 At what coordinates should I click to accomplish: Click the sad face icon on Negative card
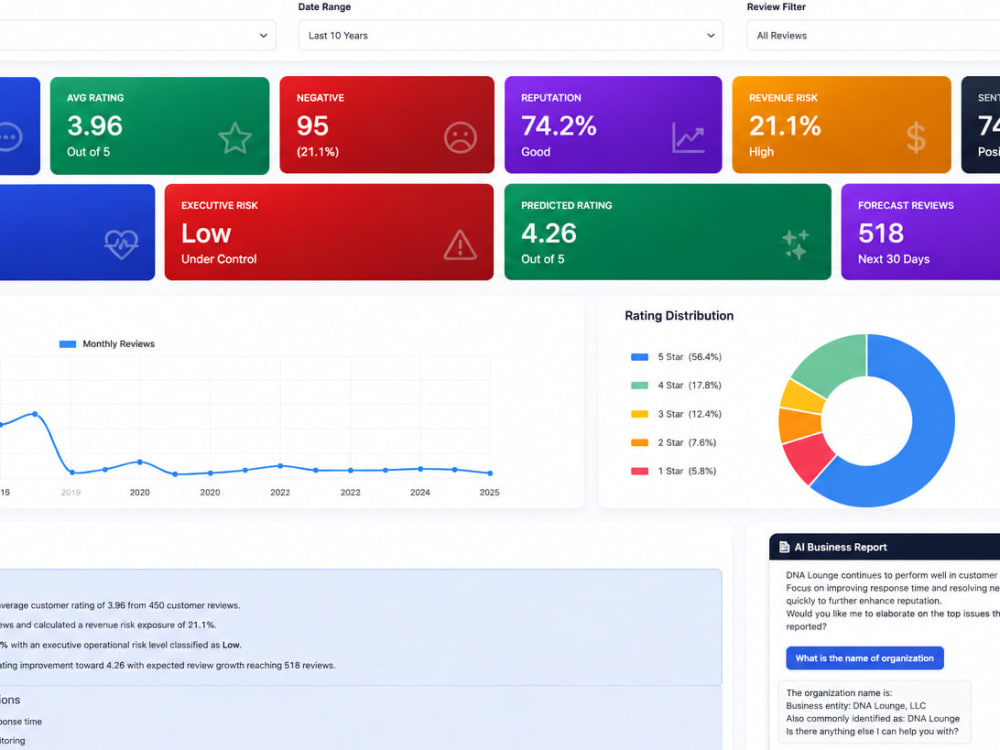pyautogui.click(x=460, y=137)
